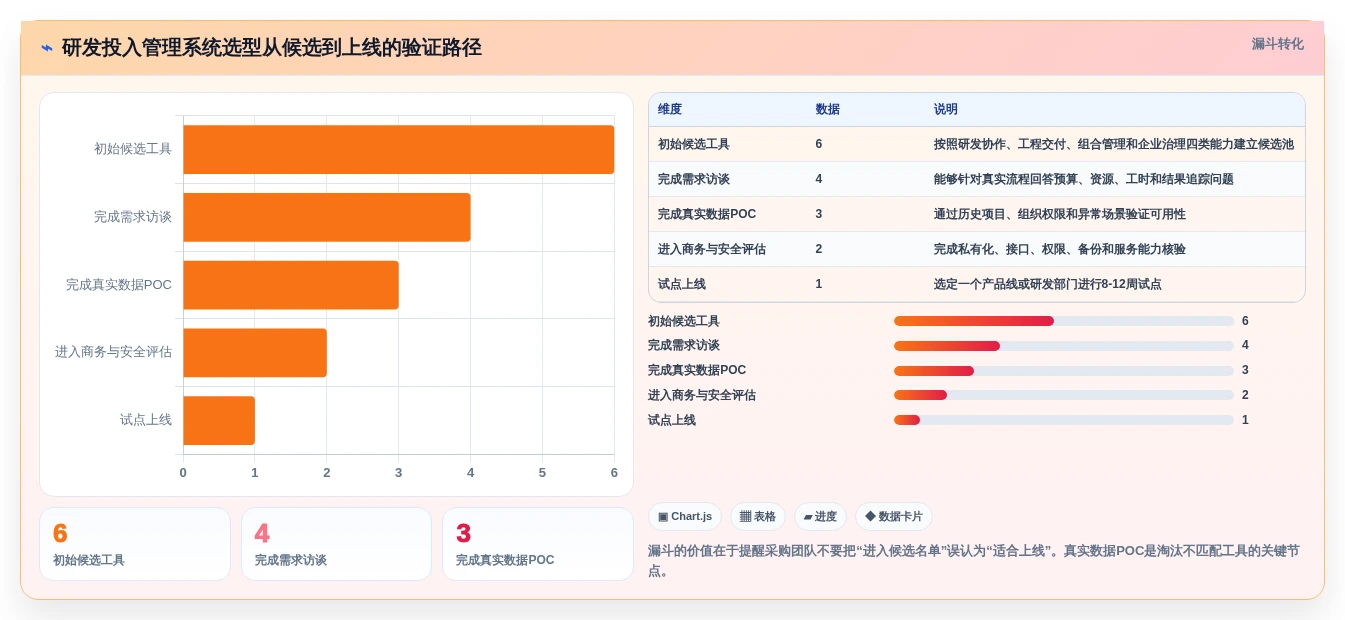Click the chart axis label 进入商务与安全评估

tap(114, 352)
